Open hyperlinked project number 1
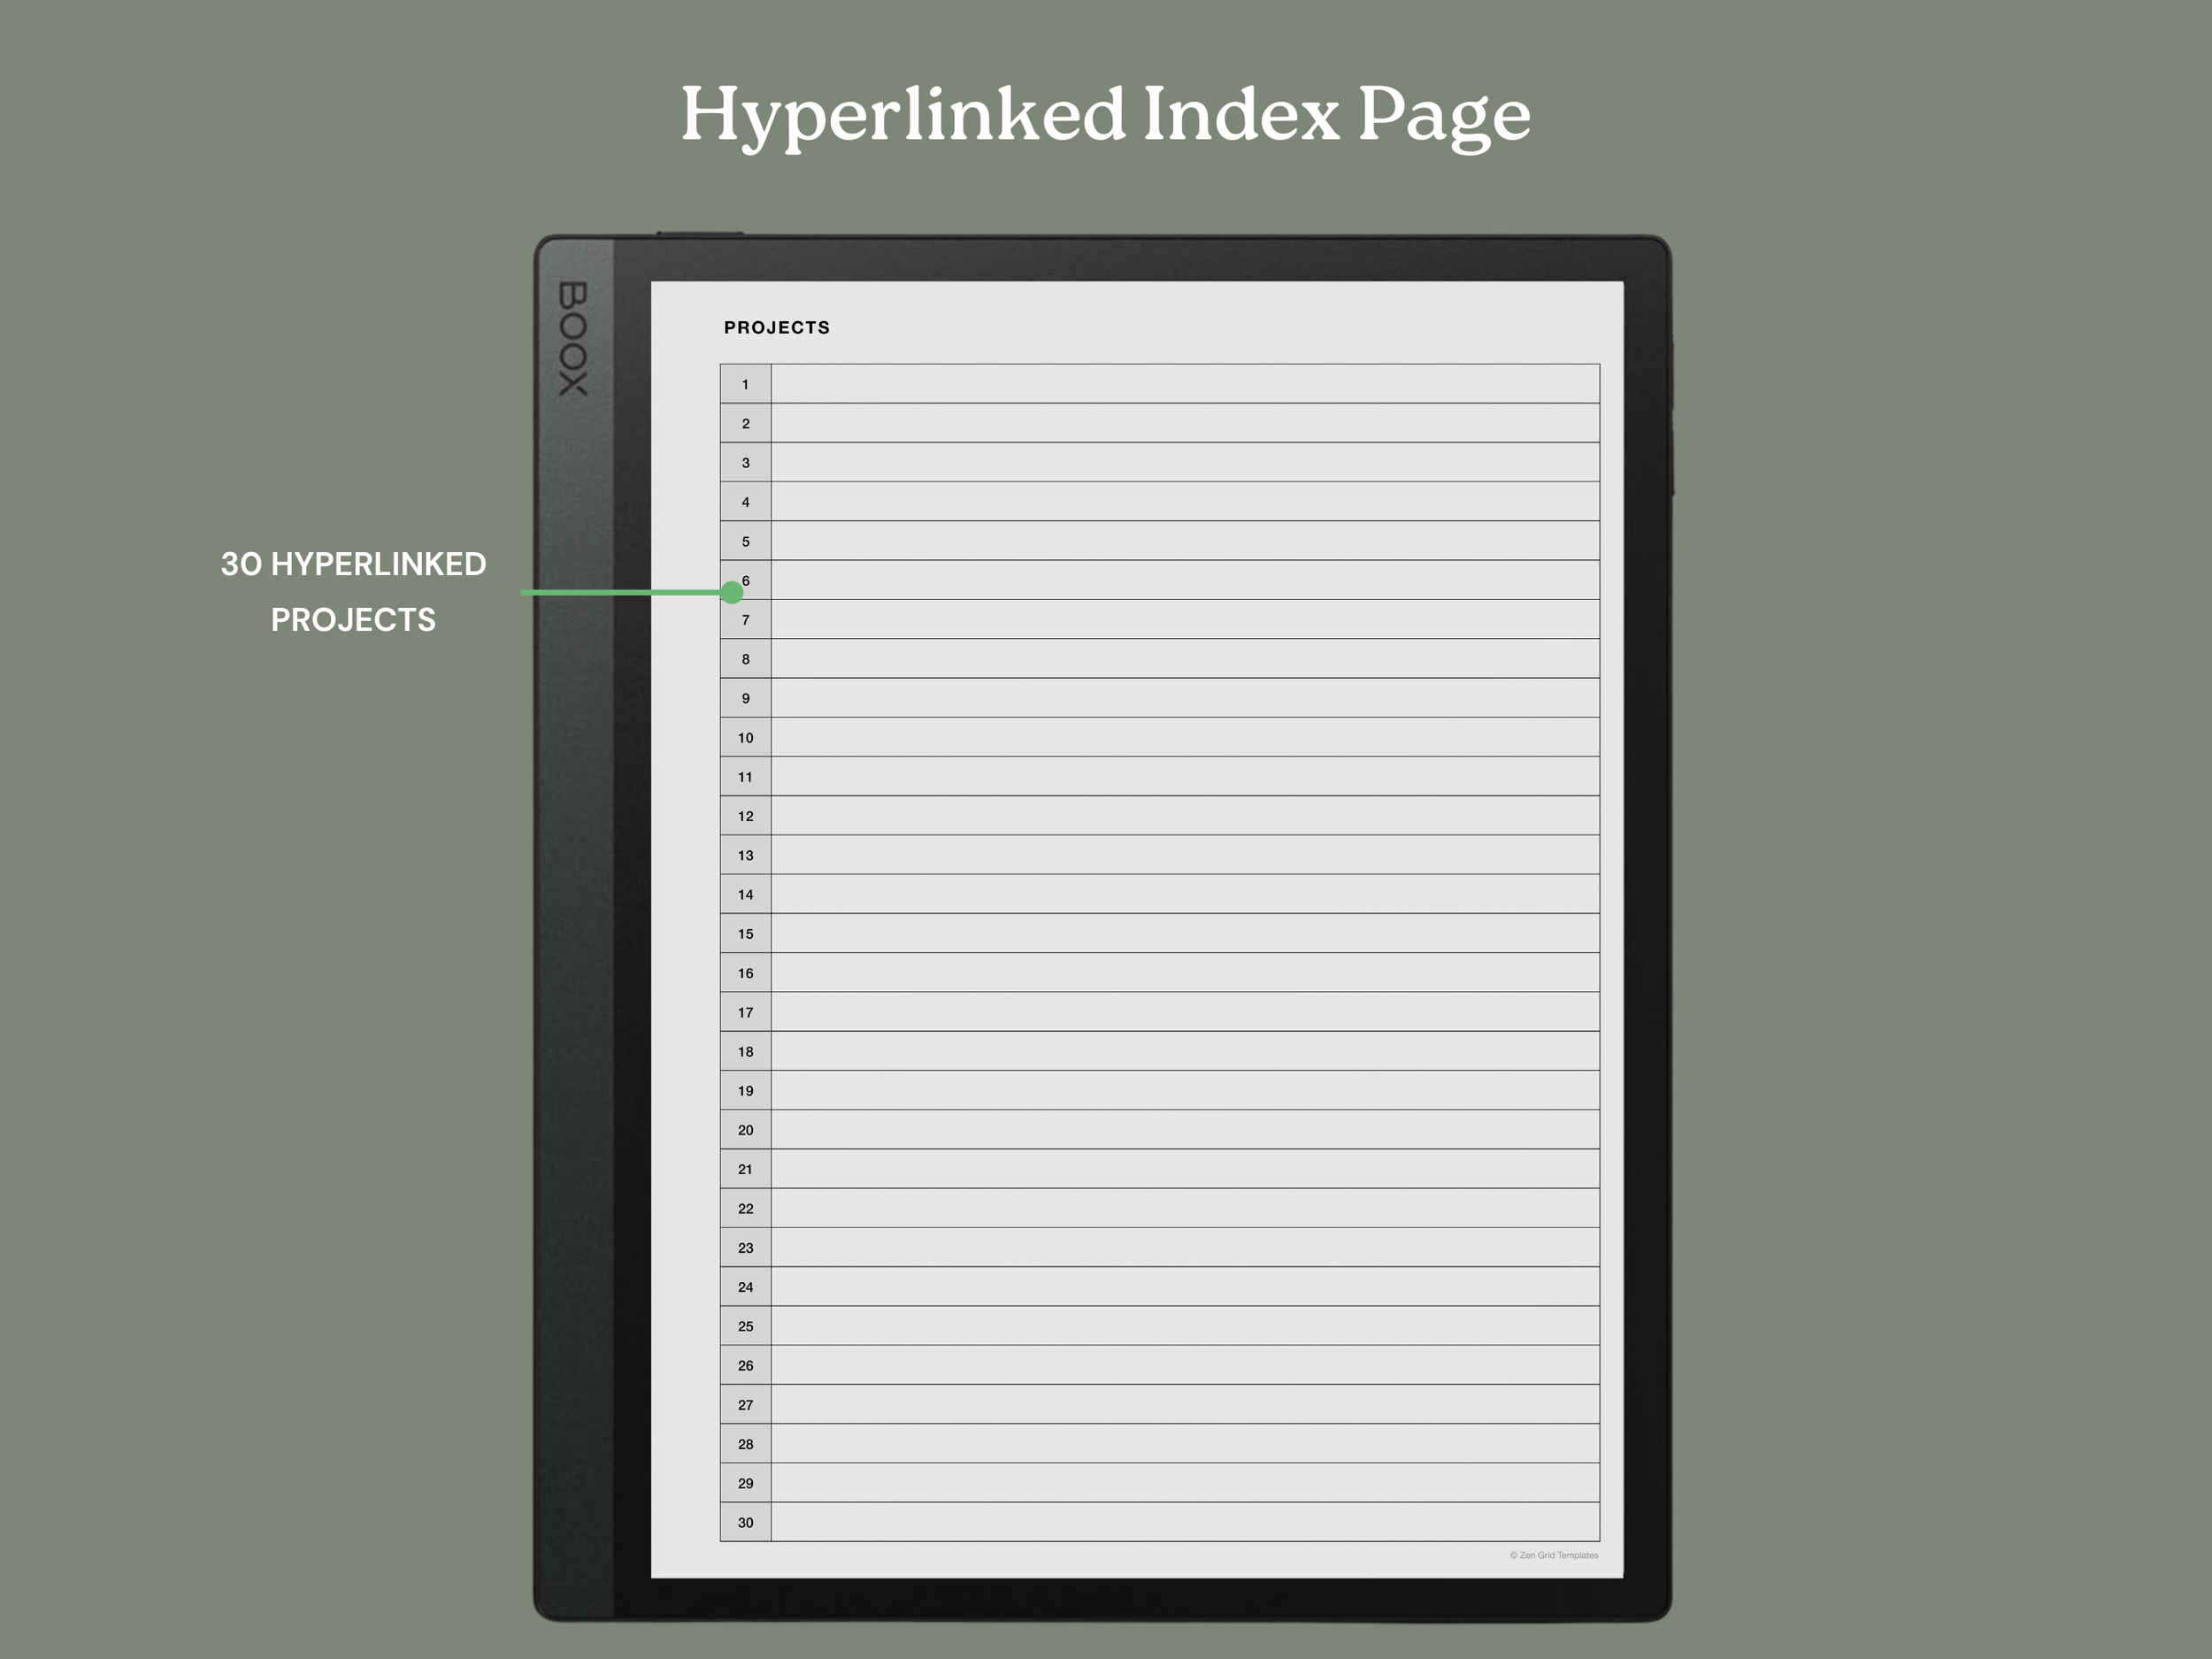Image resolution: width=2212 pixels, height=1659 pixels. (745, 384)
